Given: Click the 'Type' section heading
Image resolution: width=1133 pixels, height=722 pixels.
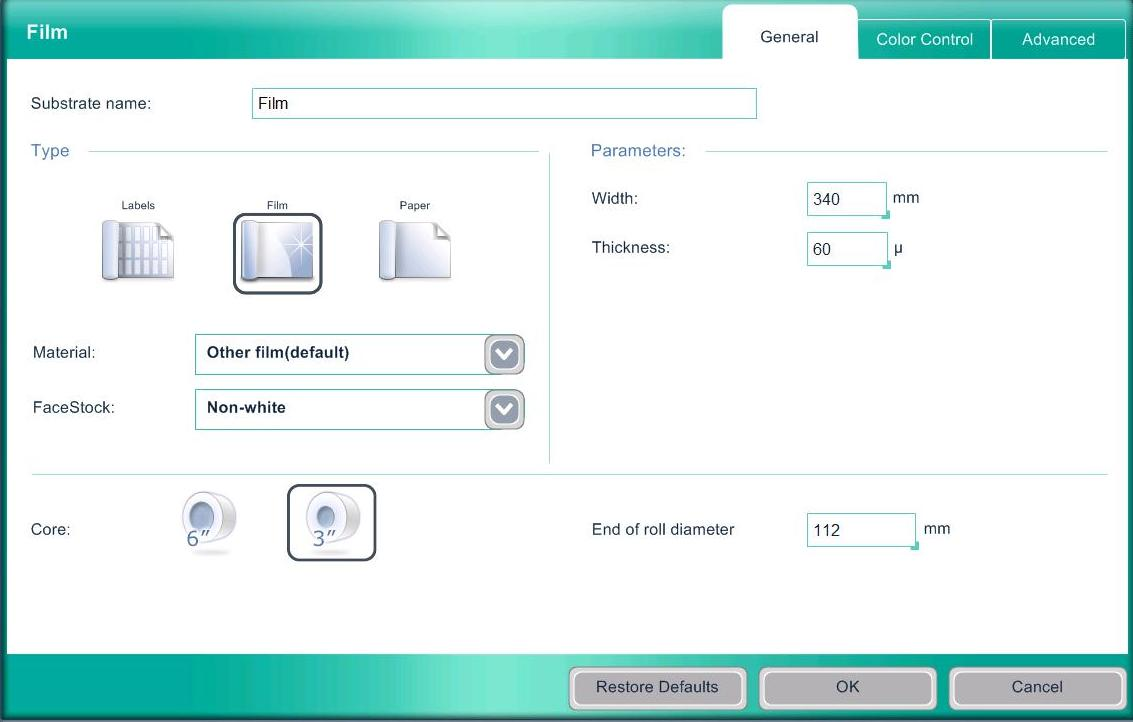Looking at the screenshot, I should coord(50,150).
